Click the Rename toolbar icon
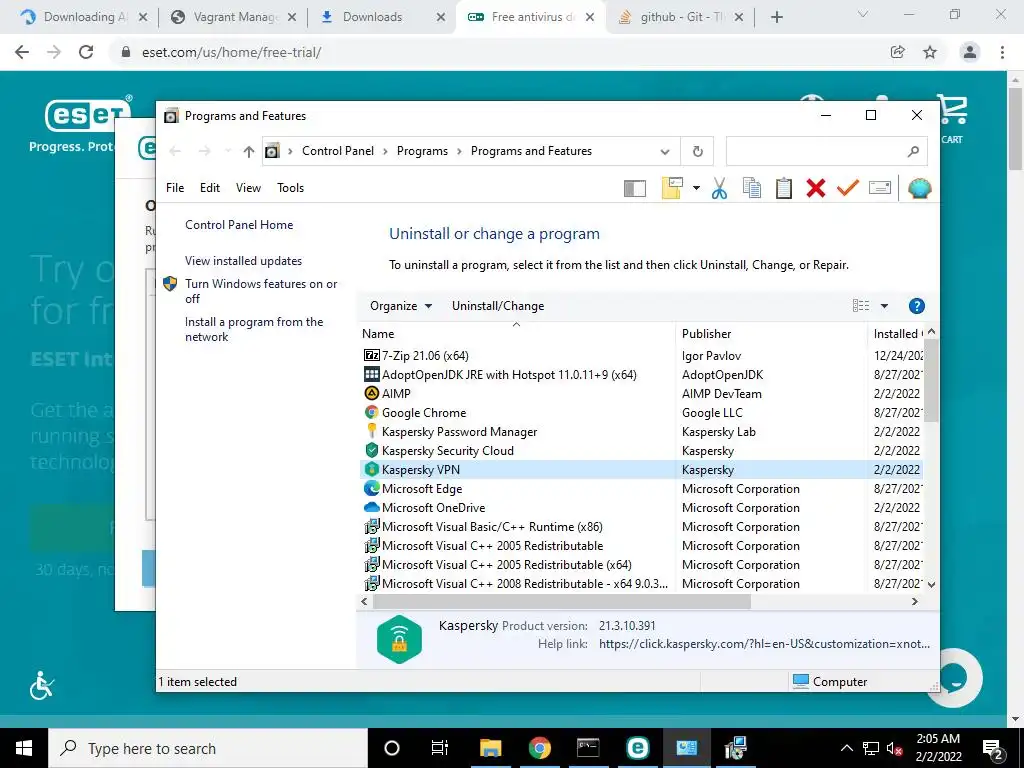The height and width of the screenshot is (768, 1024). 880,188
